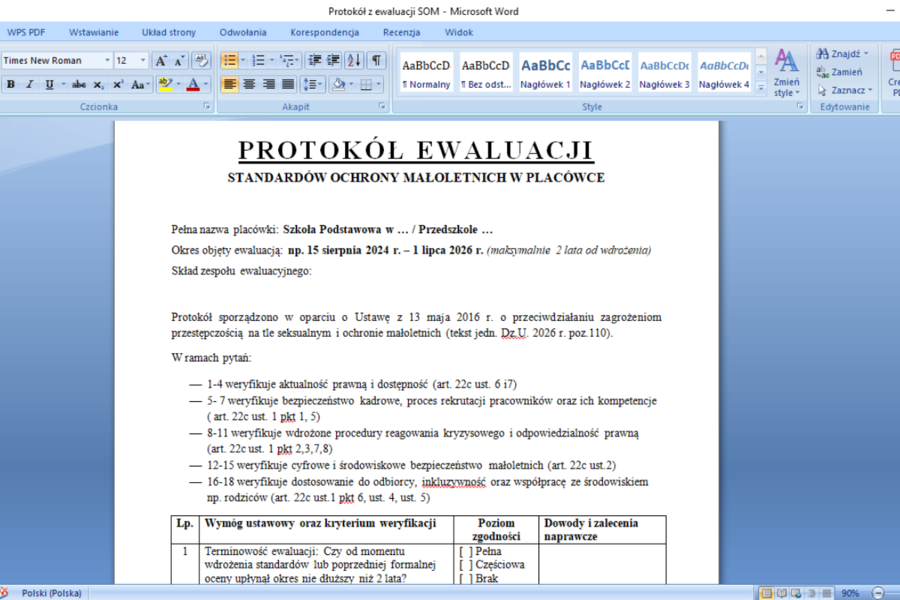This screenshot has height=600, width=900.
Task: Open the Recenzja tab
Action: [402, 32]
